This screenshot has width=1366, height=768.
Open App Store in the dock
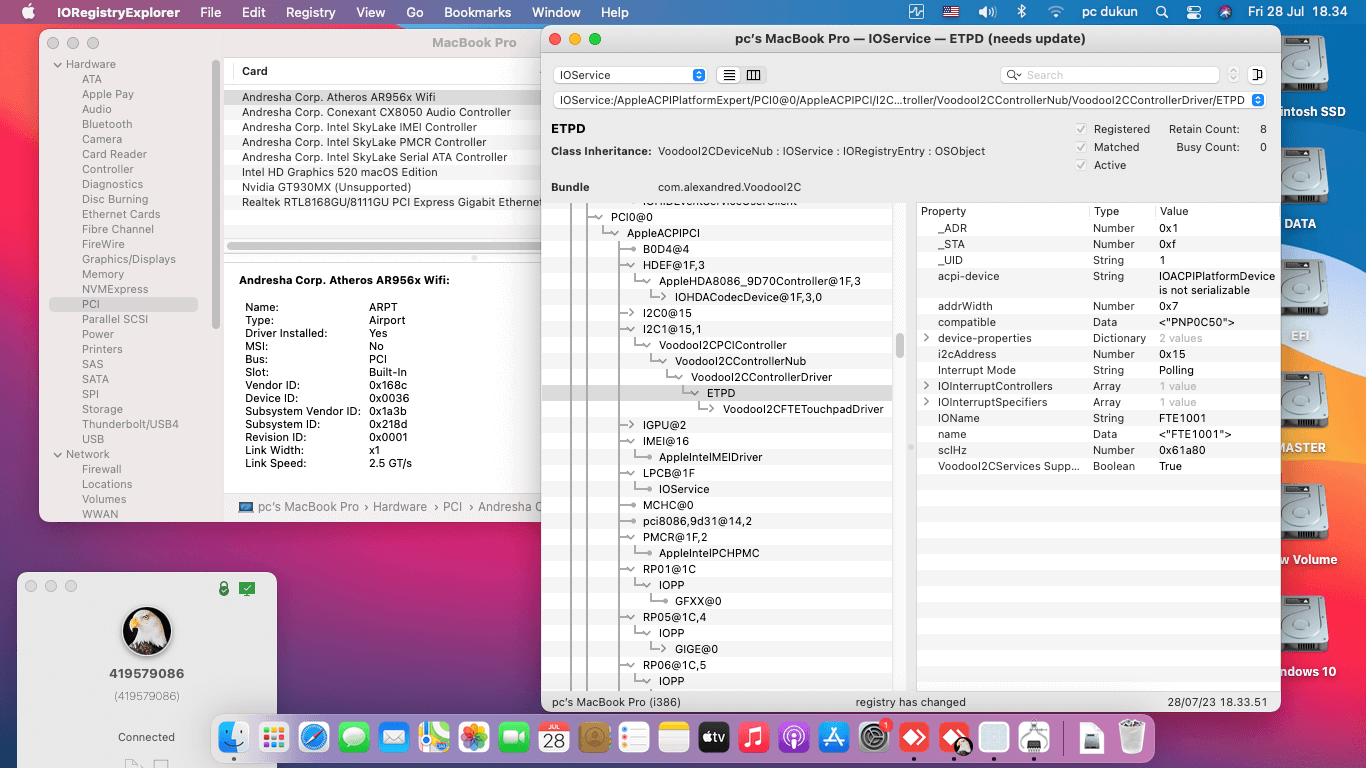click(x=834, y=738)
